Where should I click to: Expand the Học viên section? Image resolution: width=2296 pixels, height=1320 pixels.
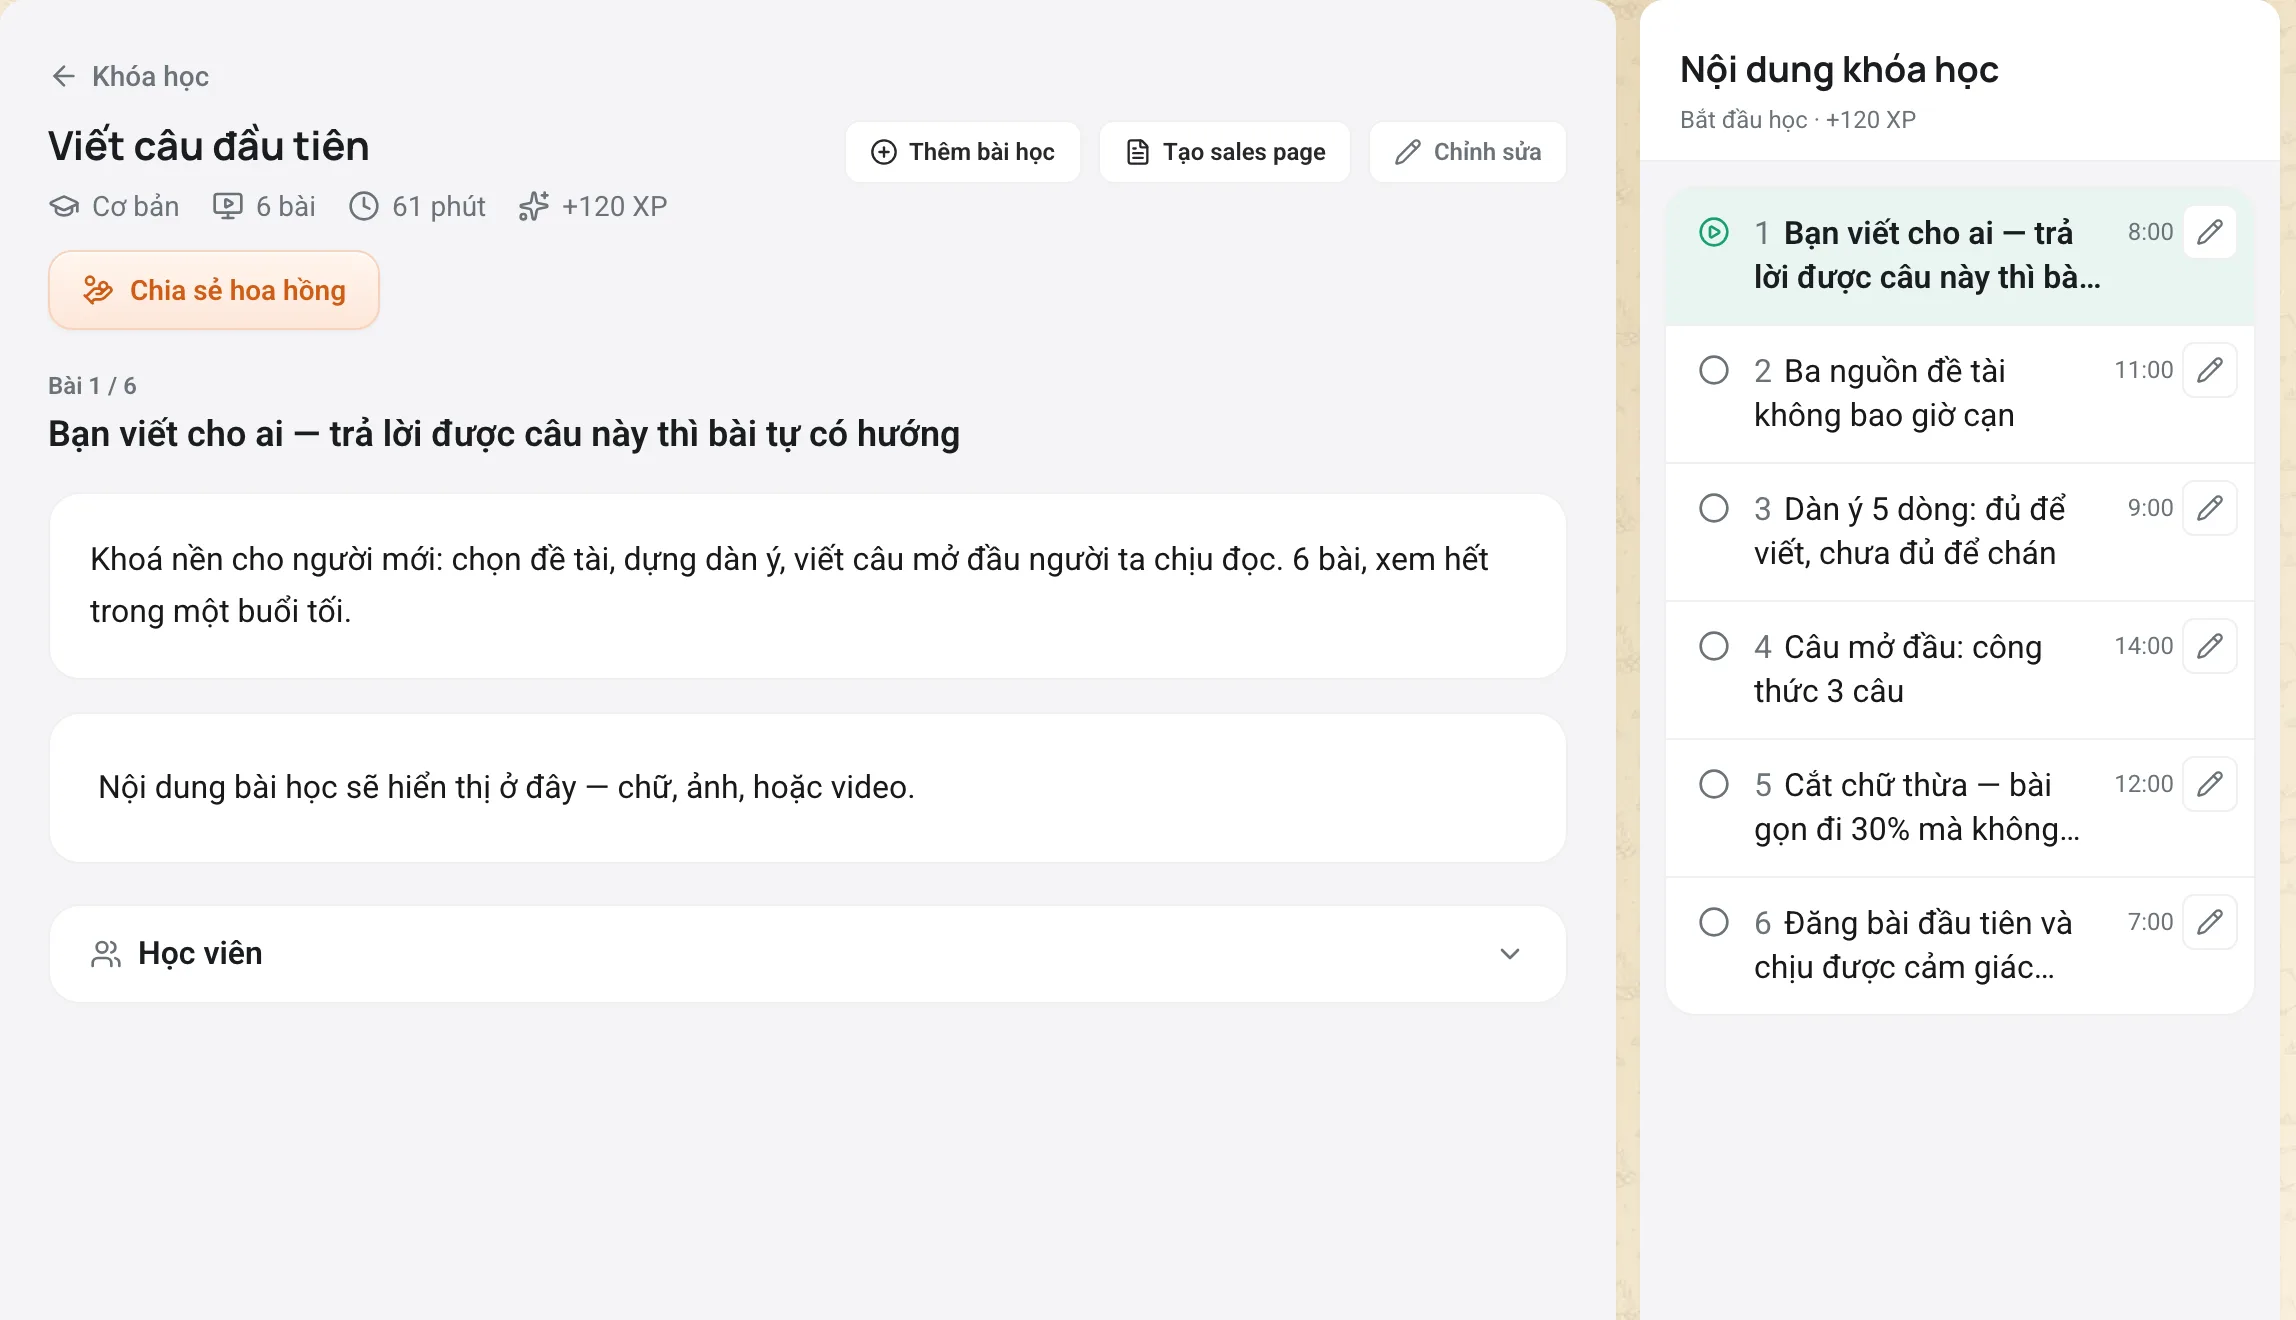[808, 954]
